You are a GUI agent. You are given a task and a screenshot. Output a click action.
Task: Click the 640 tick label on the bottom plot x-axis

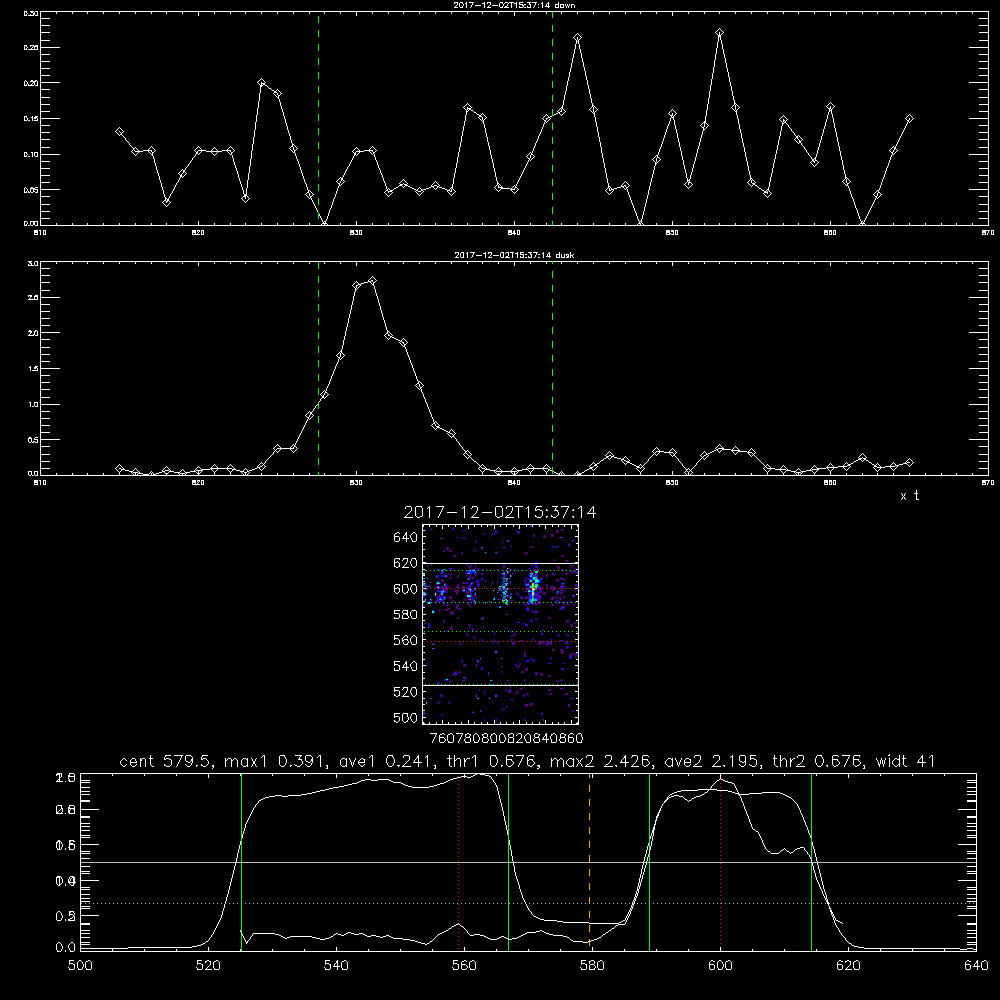[x=976, y=966]
